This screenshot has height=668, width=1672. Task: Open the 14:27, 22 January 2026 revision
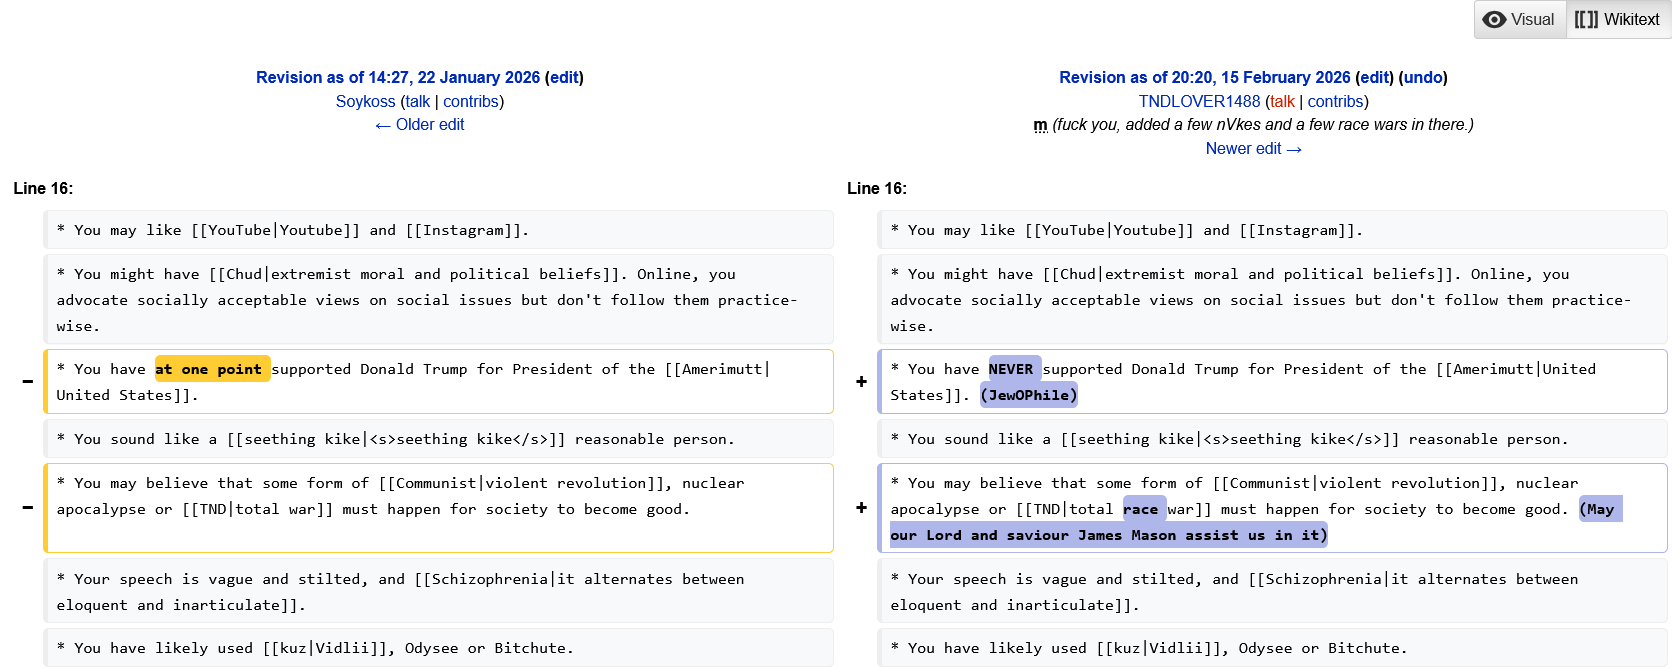click(398, 77)
